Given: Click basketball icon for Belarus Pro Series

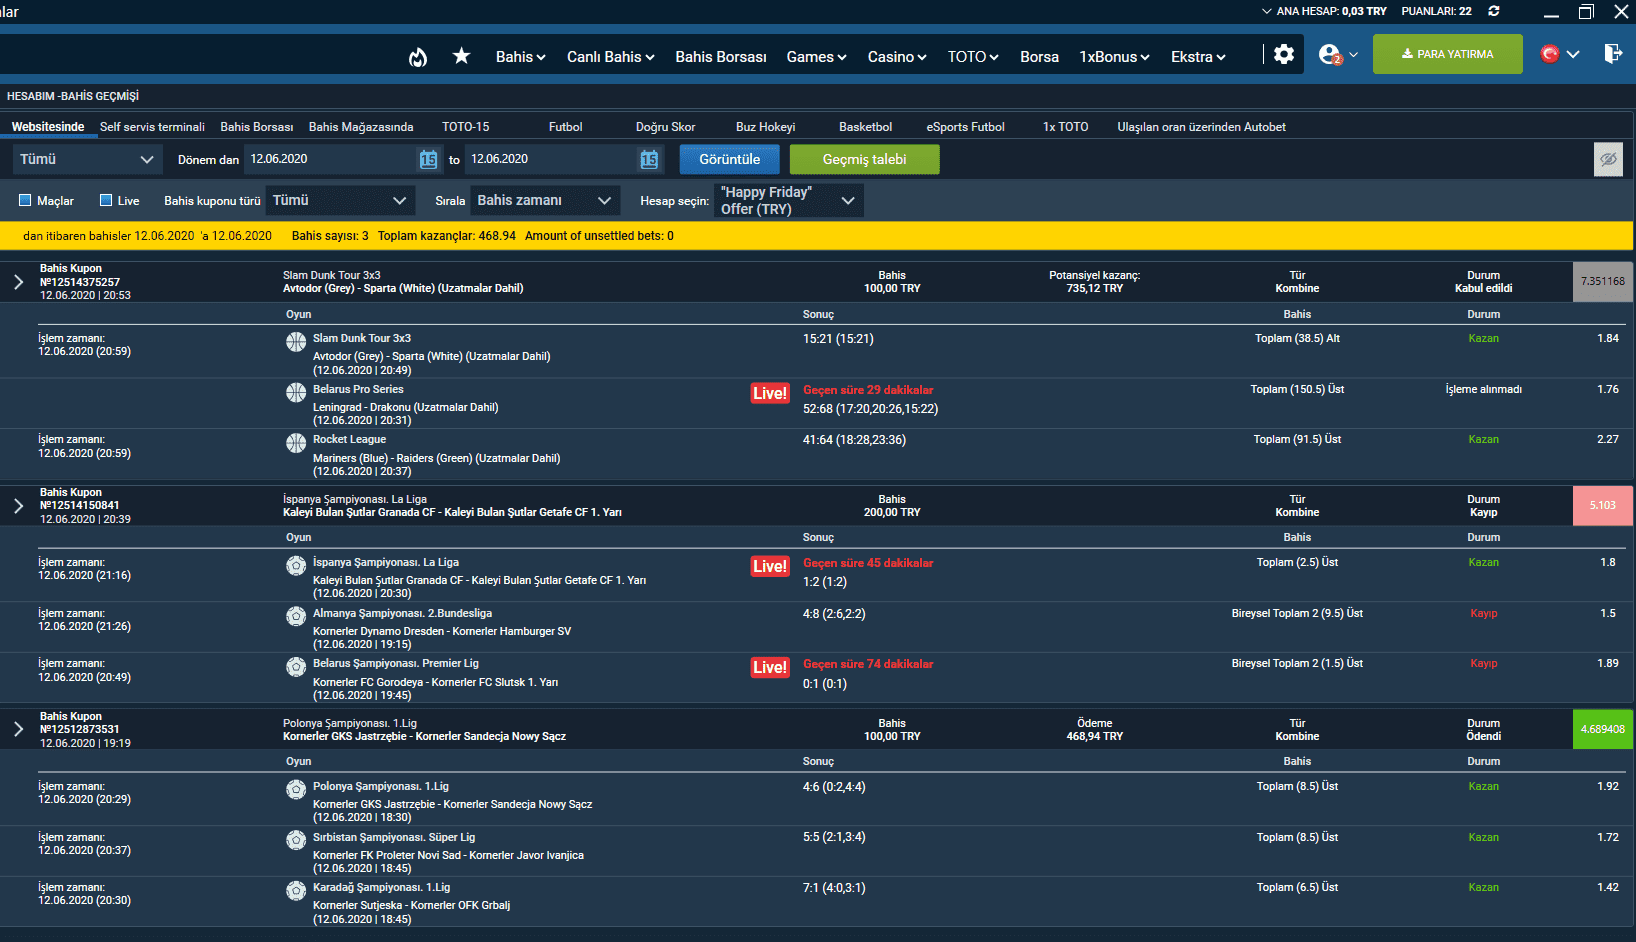Looking at the screenshot, I should tap(296, 392).
